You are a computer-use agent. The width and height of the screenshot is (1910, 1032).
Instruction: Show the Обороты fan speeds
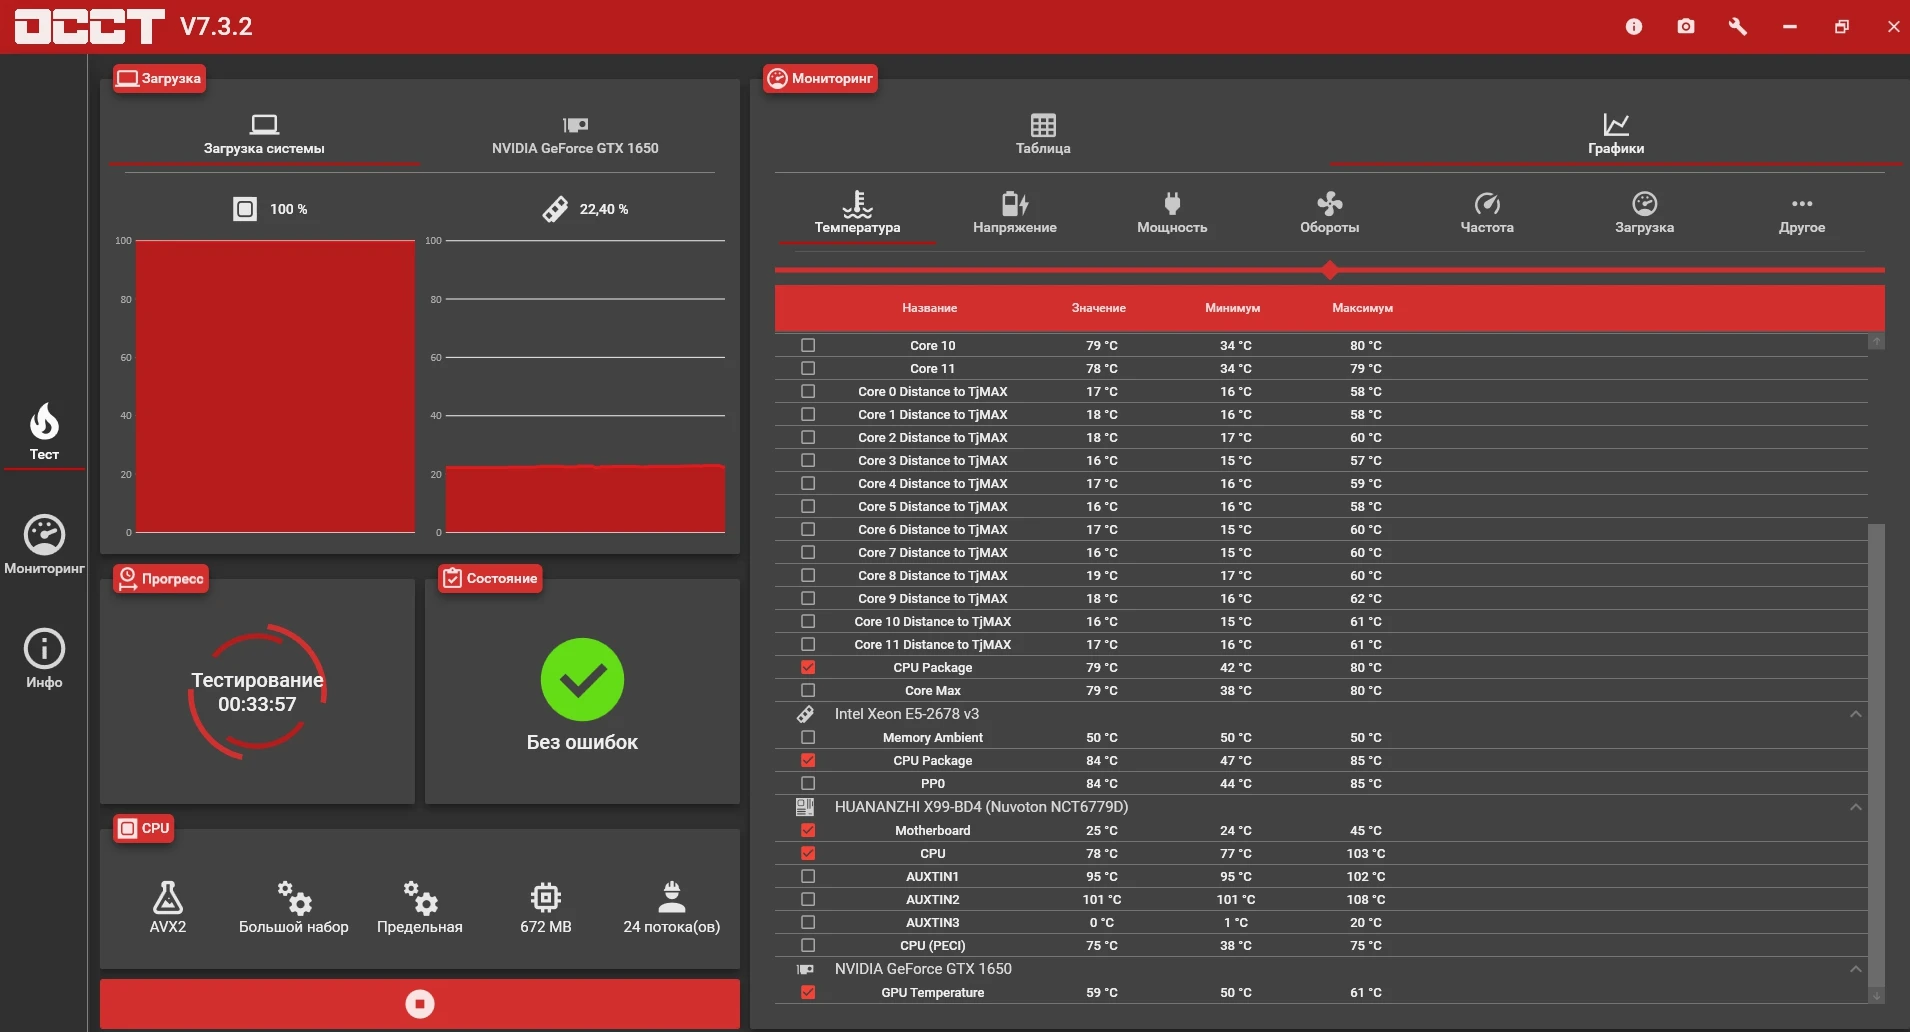click(1329, 213)
